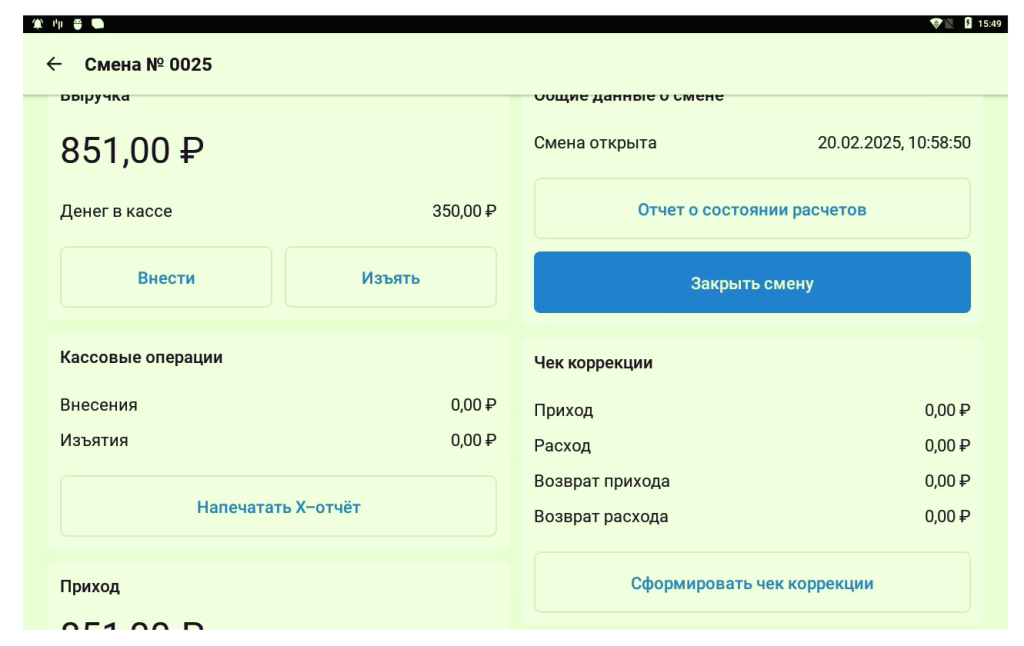
Task: Go back using the arrow icon
Action: coord(54,64)
